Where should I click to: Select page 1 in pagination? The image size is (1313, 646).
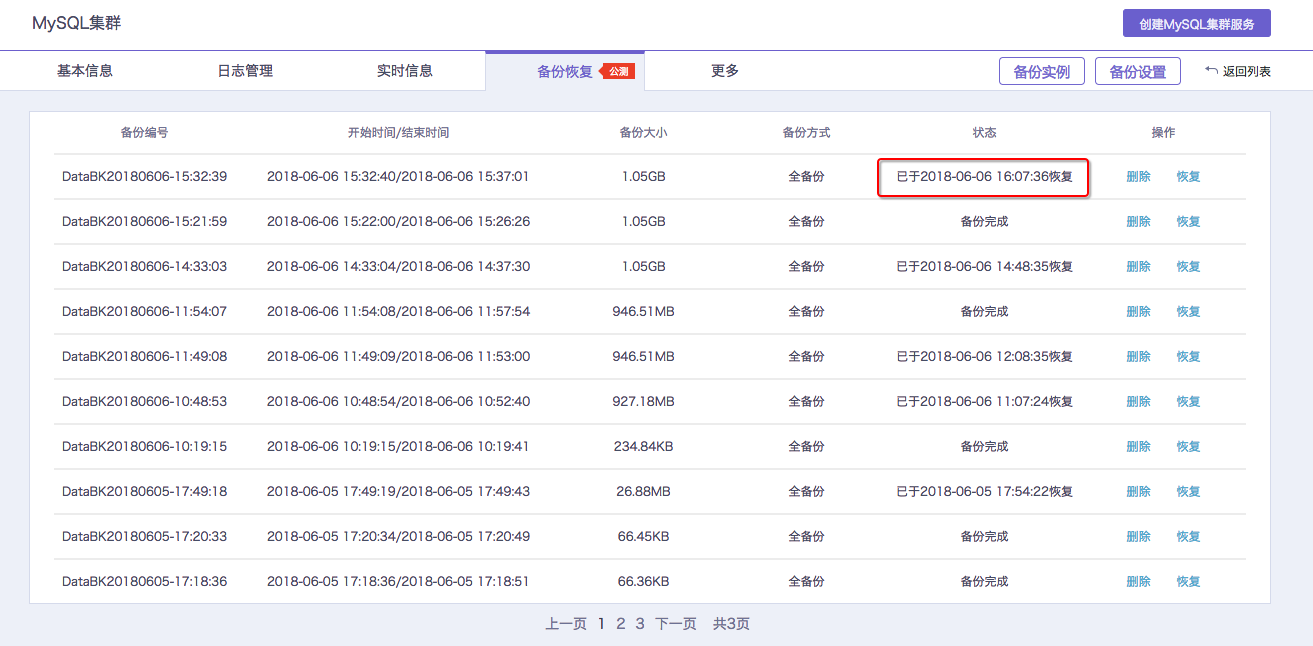click(x=602, y=624)
